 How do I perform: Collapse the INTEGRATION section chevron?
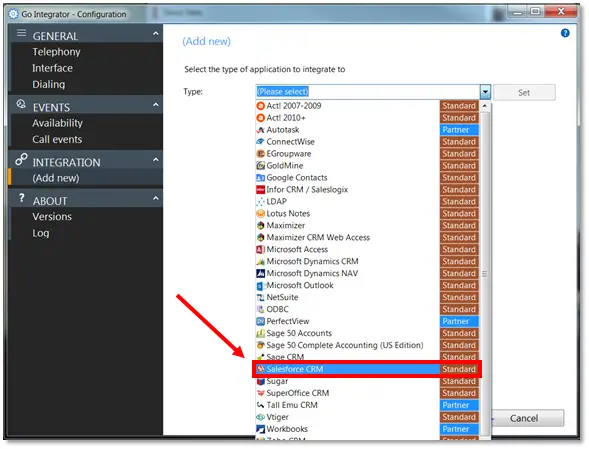156,160
